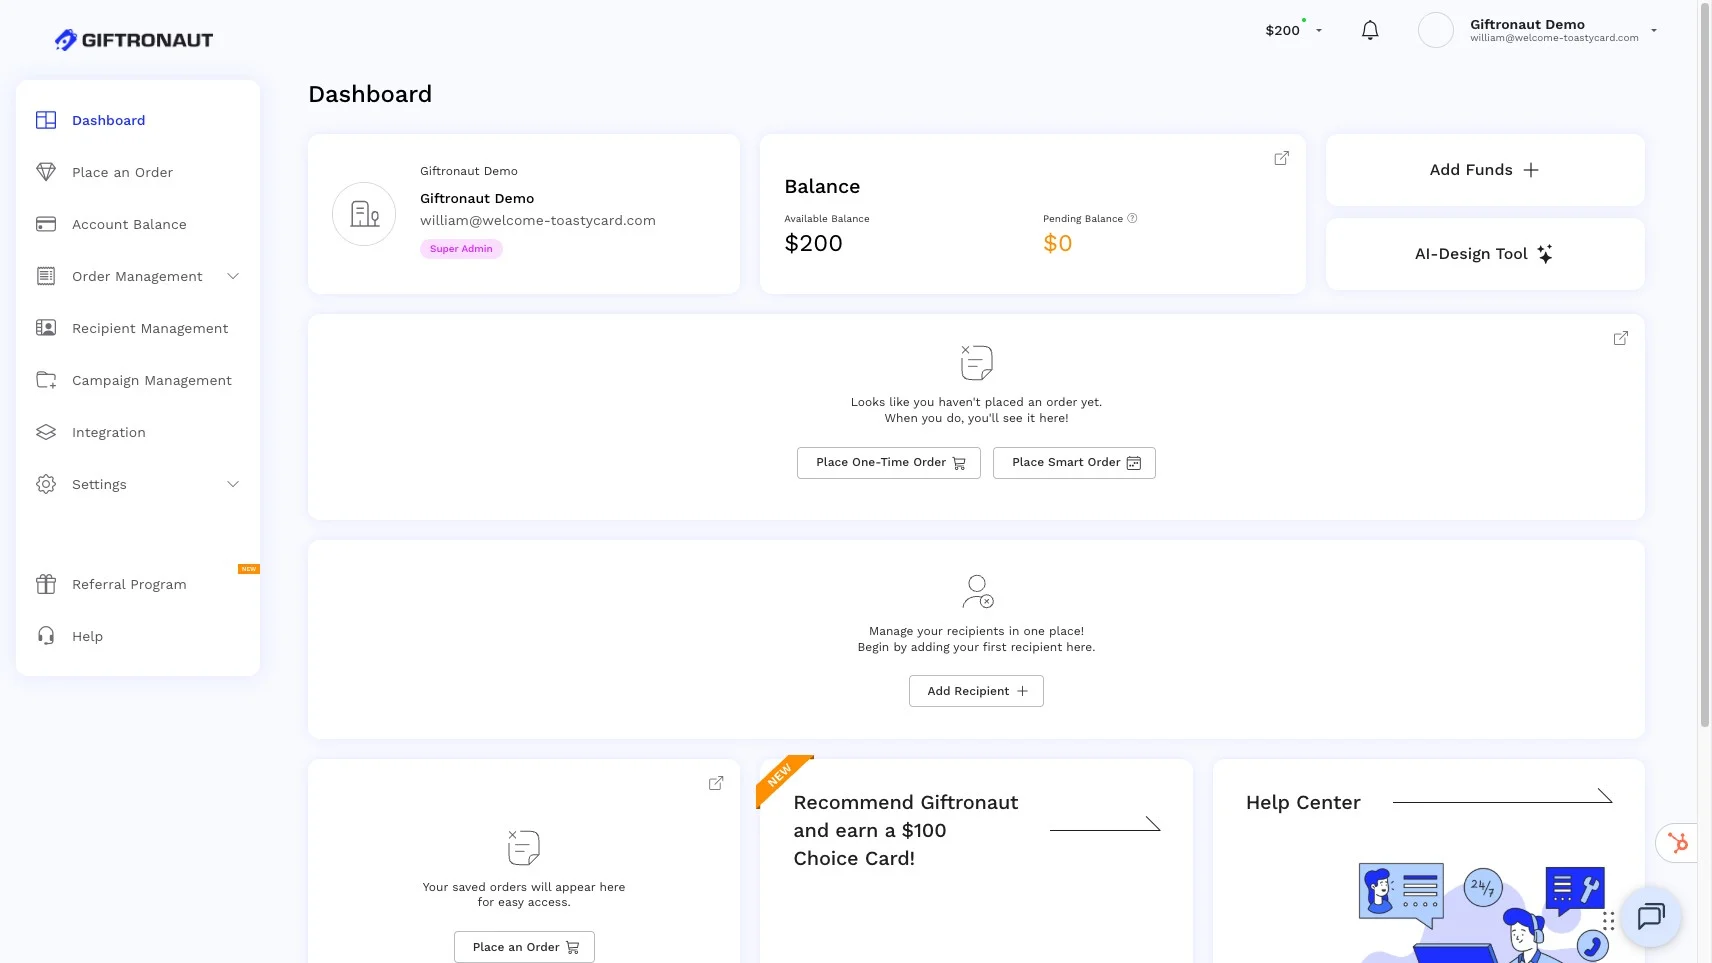The height and width of the screenshot is (963, 1712).
Task: Expand the Settings chevron
Action: [233, 484]
